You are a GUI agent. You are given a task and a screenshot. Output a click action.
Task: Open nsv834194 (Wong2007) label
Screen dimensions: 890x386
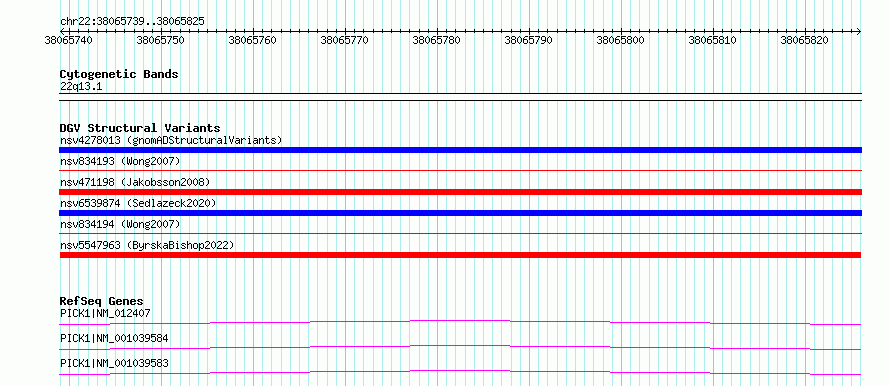(x=120, y=224)
